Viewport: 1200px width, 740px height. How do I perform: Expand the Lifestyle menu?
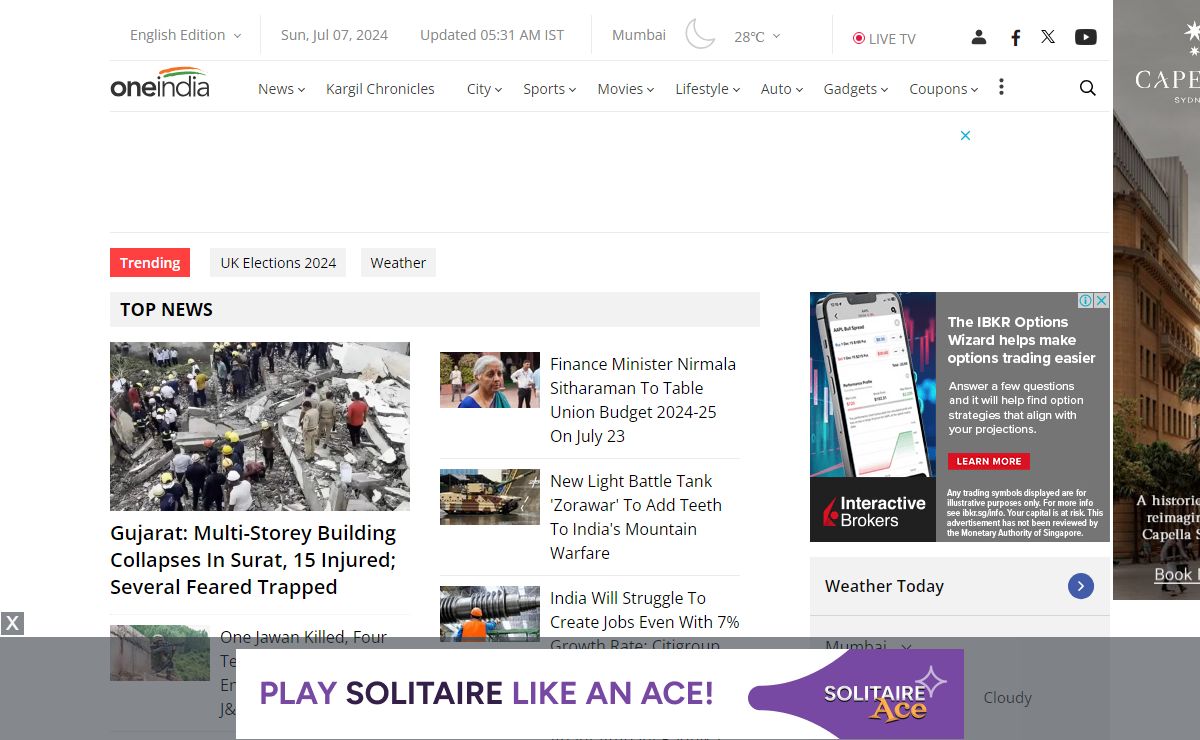click(707, 88)
